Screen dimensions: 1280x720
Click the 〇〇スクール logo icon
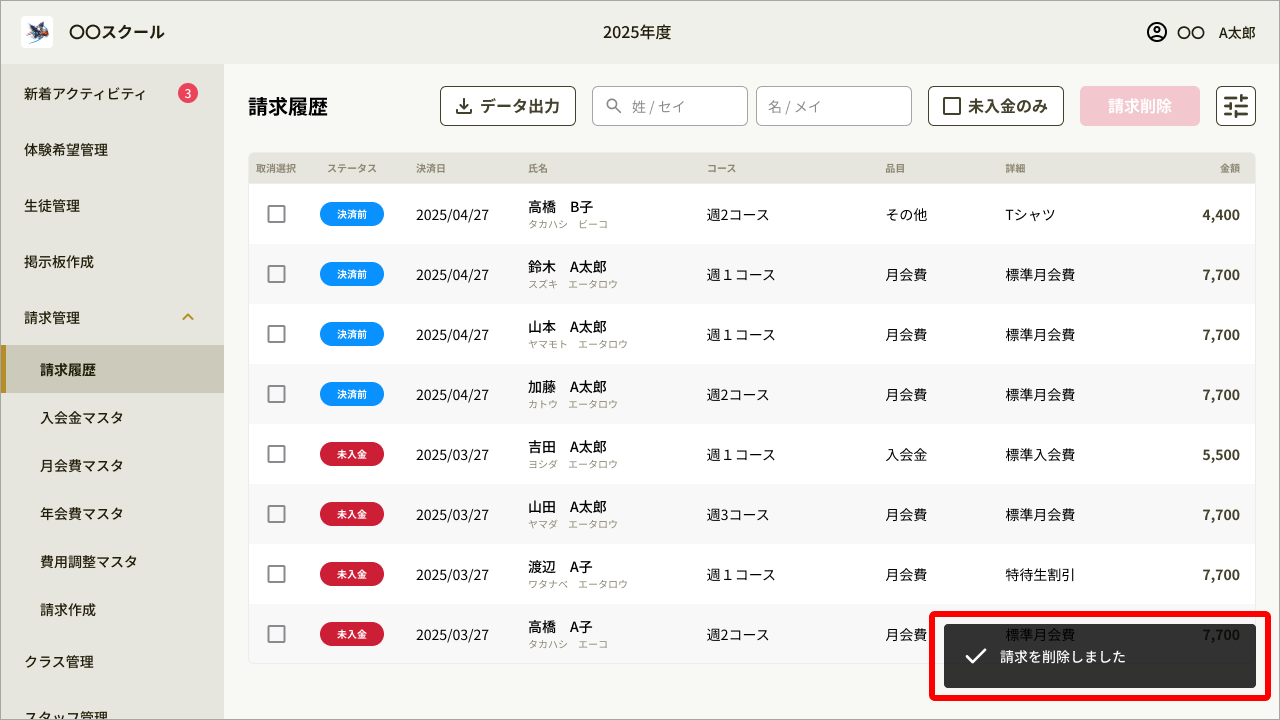36,31
